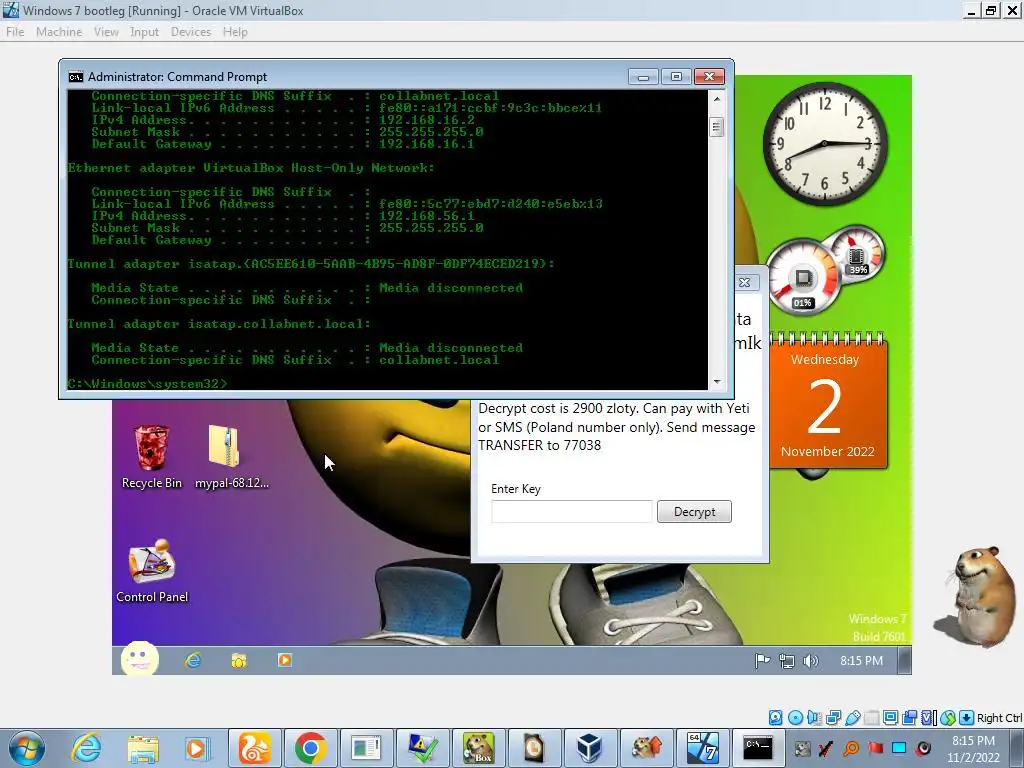Viewport: 1024px width, 768px height.
Task: Open the host Windows Start orb
Action: (x=25, y=748)
